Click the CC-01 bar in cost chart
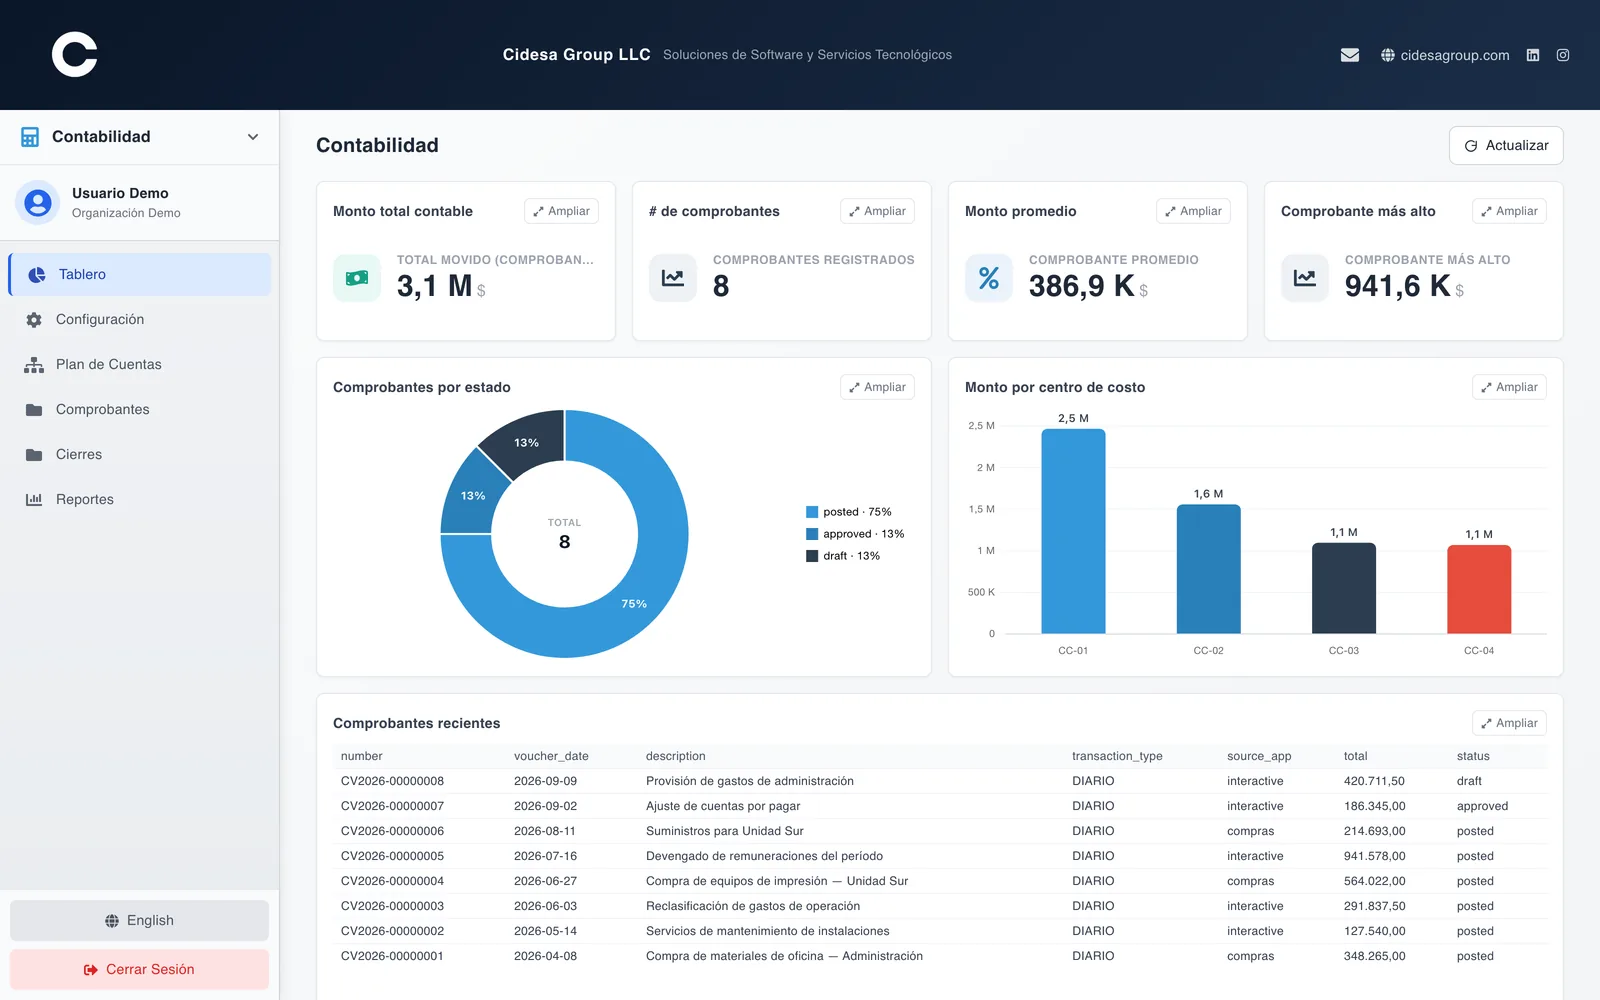 [1073, 531]
